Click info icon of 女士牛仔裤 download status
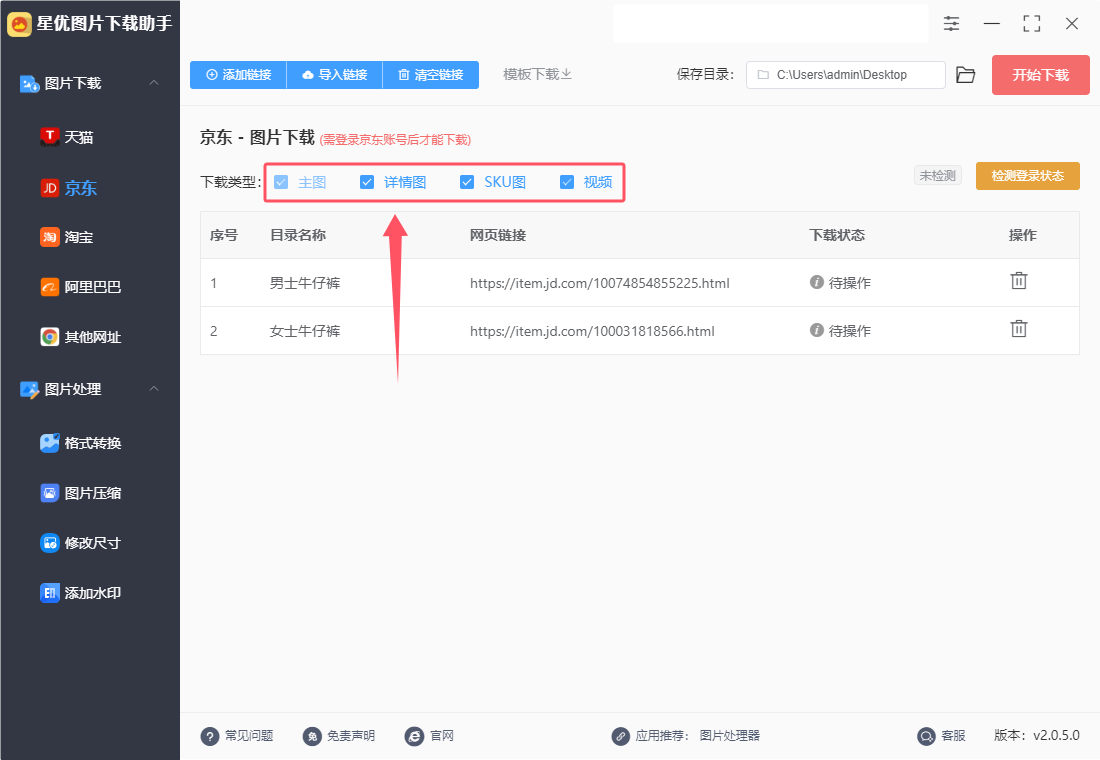The height and width of the screenshot is (760, 1100). point(817,330)
